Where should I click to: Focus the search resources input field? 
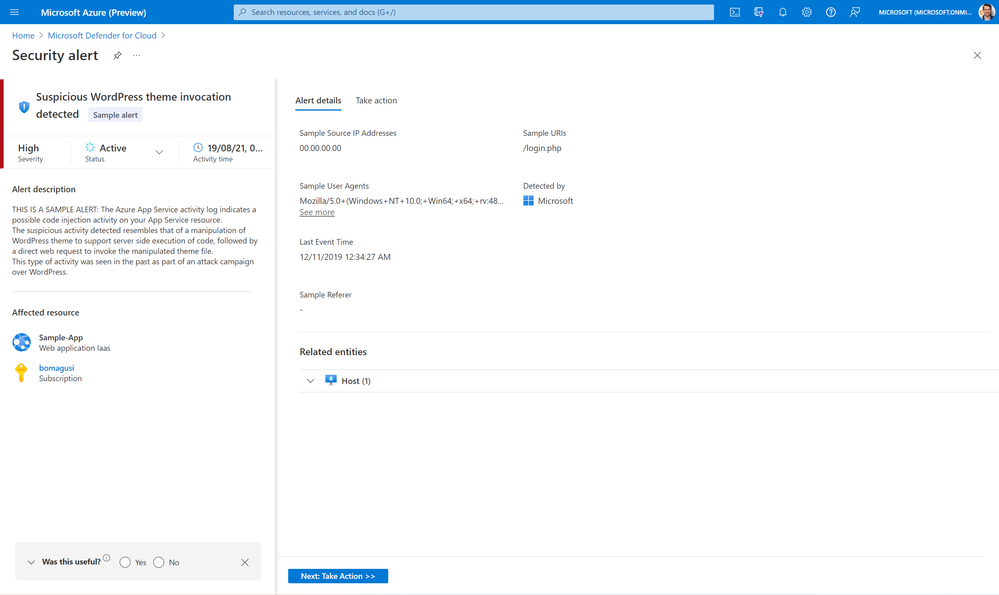click(x=473, y=12)
